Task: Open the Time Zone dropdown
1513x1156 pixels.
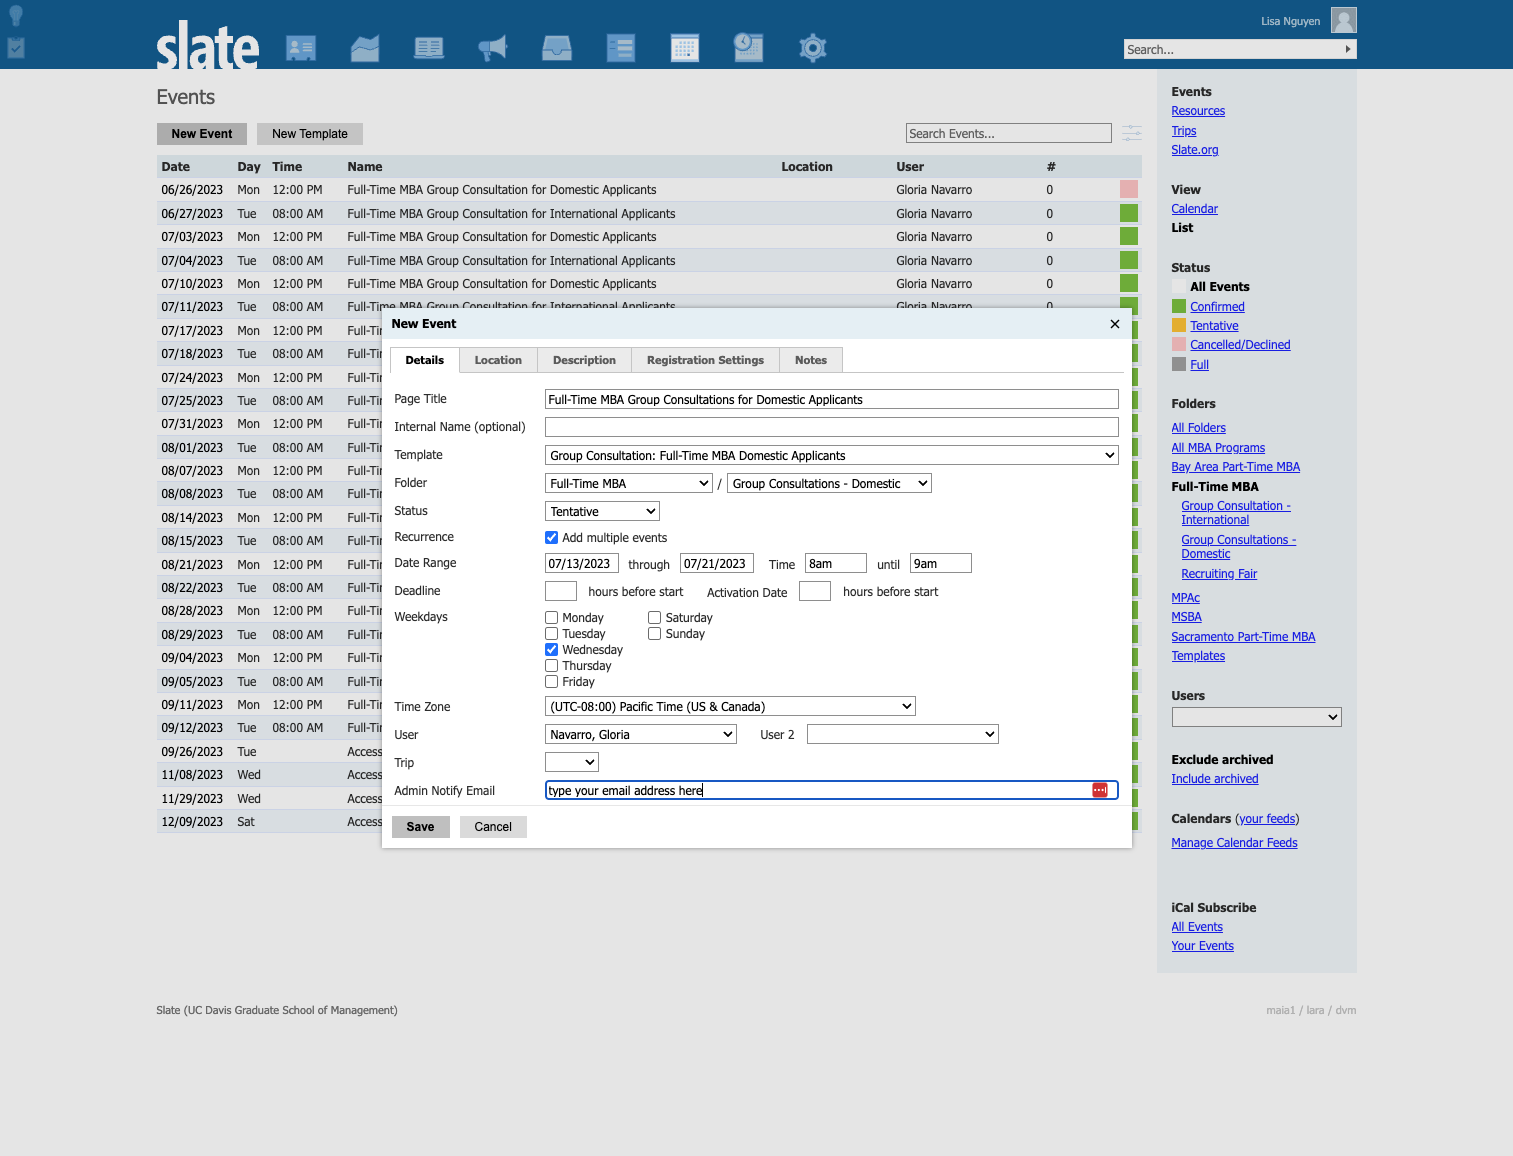Action: tap(730, 706)
